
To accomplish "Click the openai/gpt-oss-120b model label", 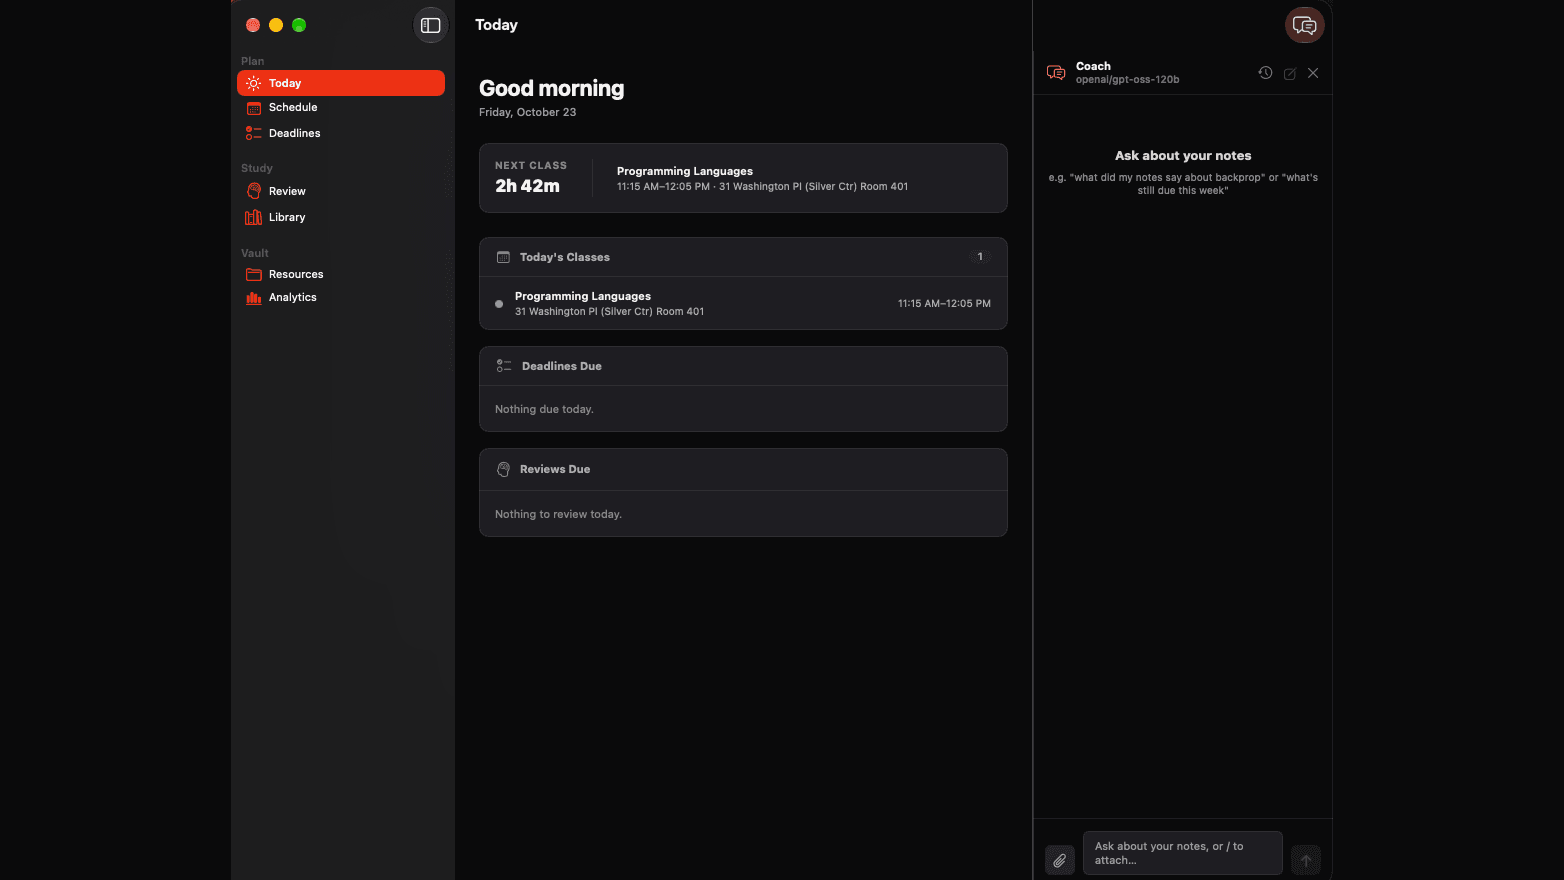I will tap(1127, 79).
